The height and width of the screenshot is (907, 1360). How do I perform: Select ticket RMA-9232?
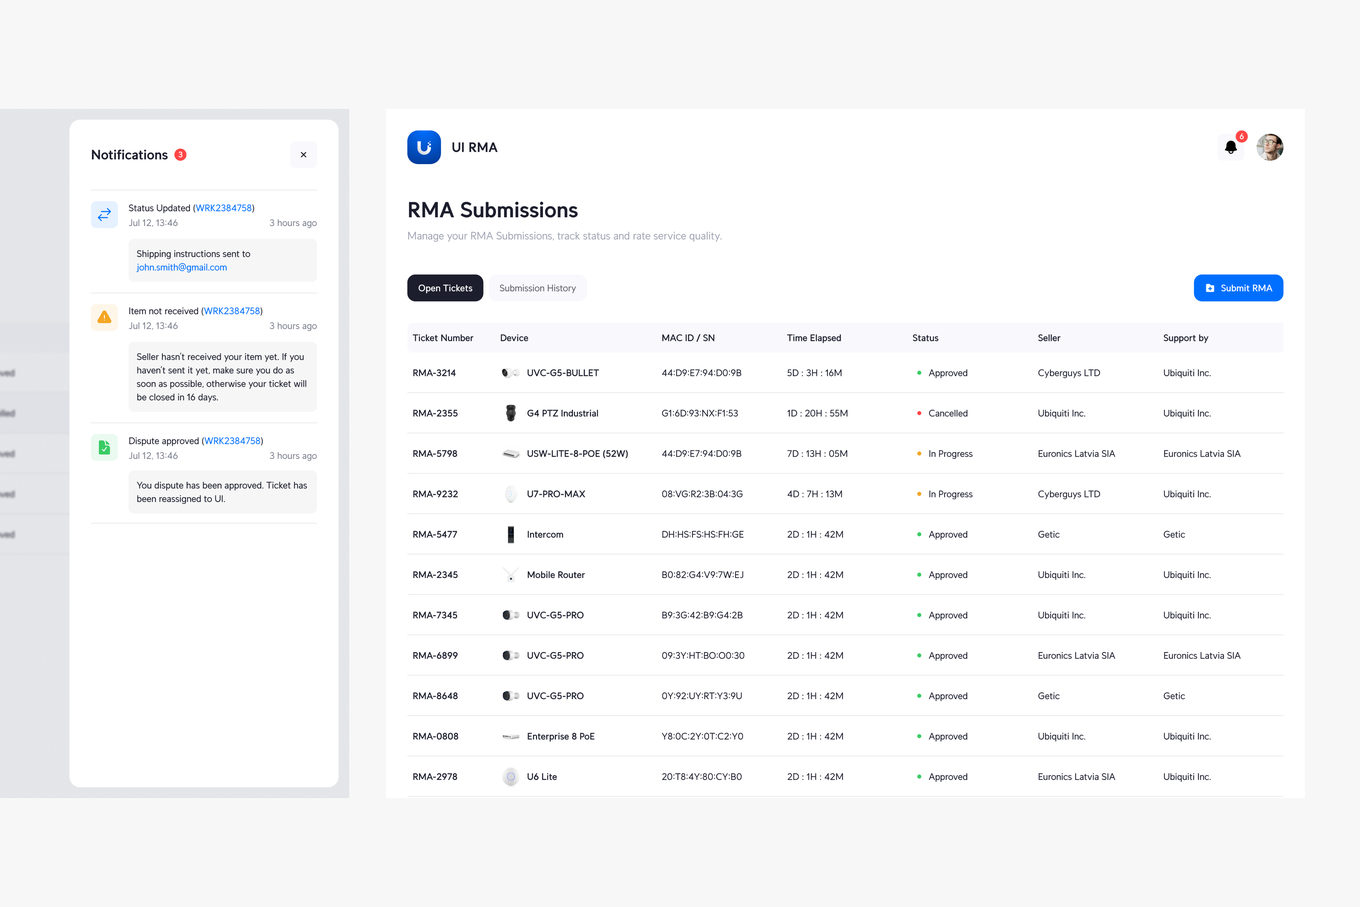435,494
